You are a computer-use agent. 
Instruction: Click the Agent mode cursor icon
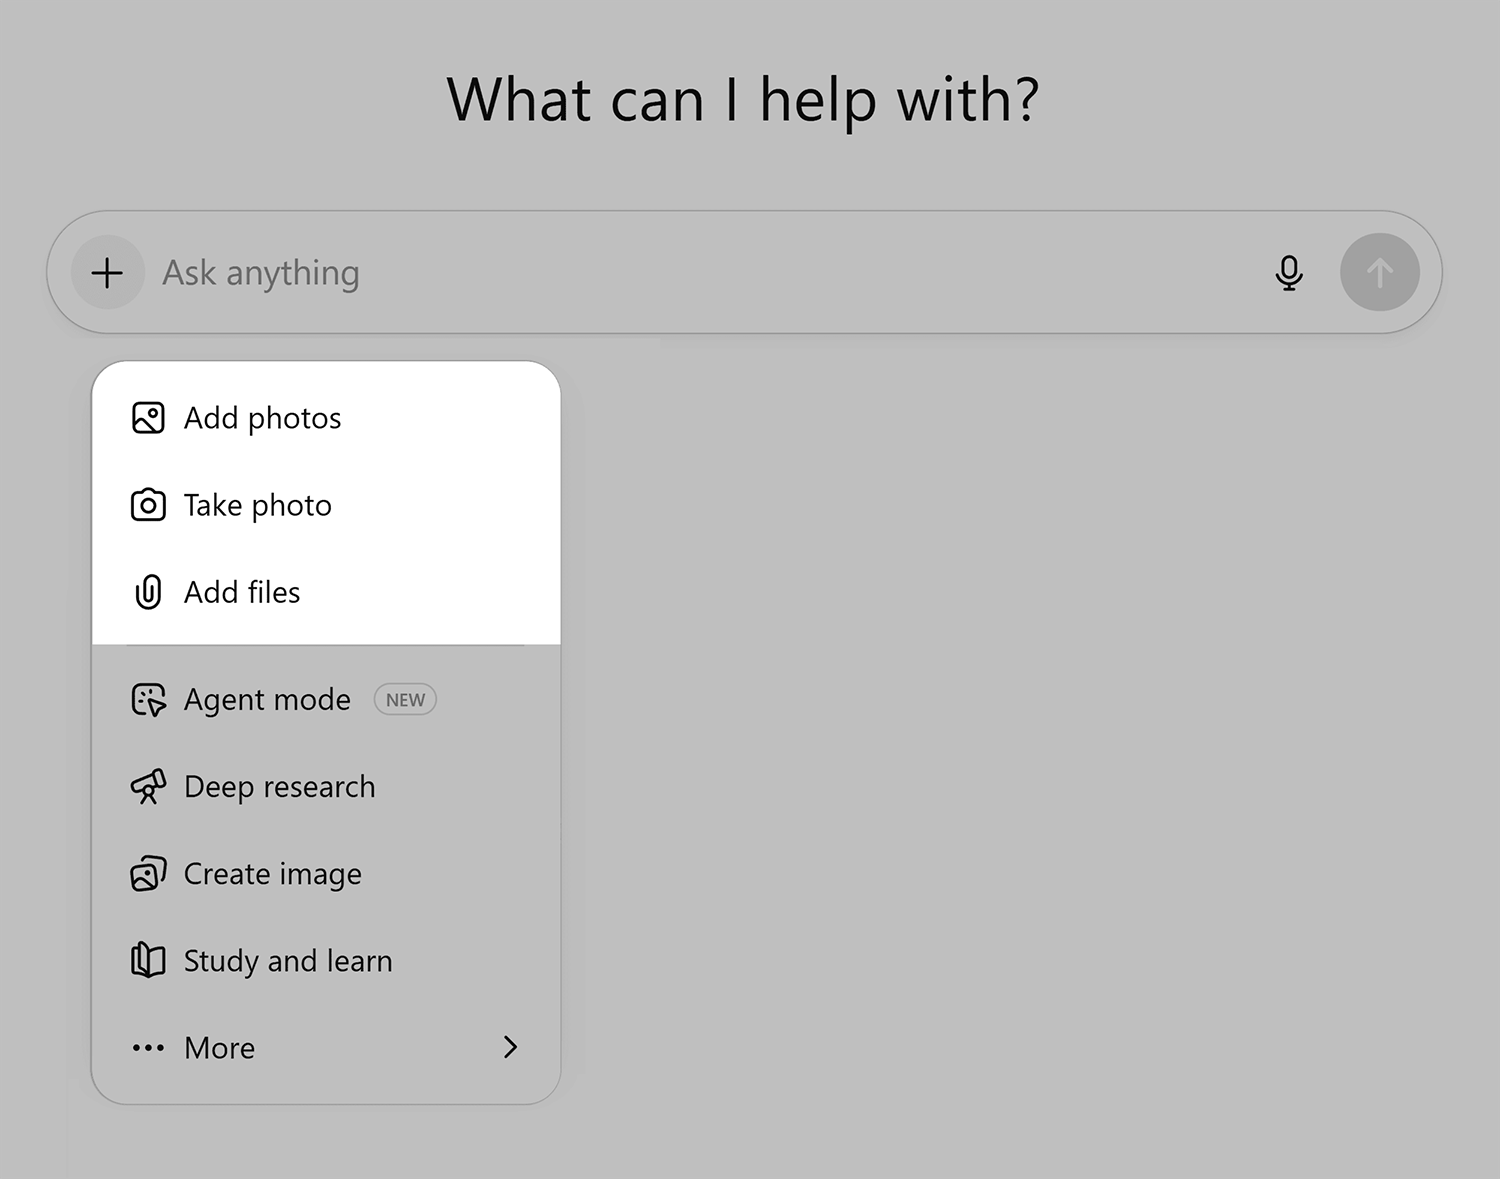(x=148, y=700)
